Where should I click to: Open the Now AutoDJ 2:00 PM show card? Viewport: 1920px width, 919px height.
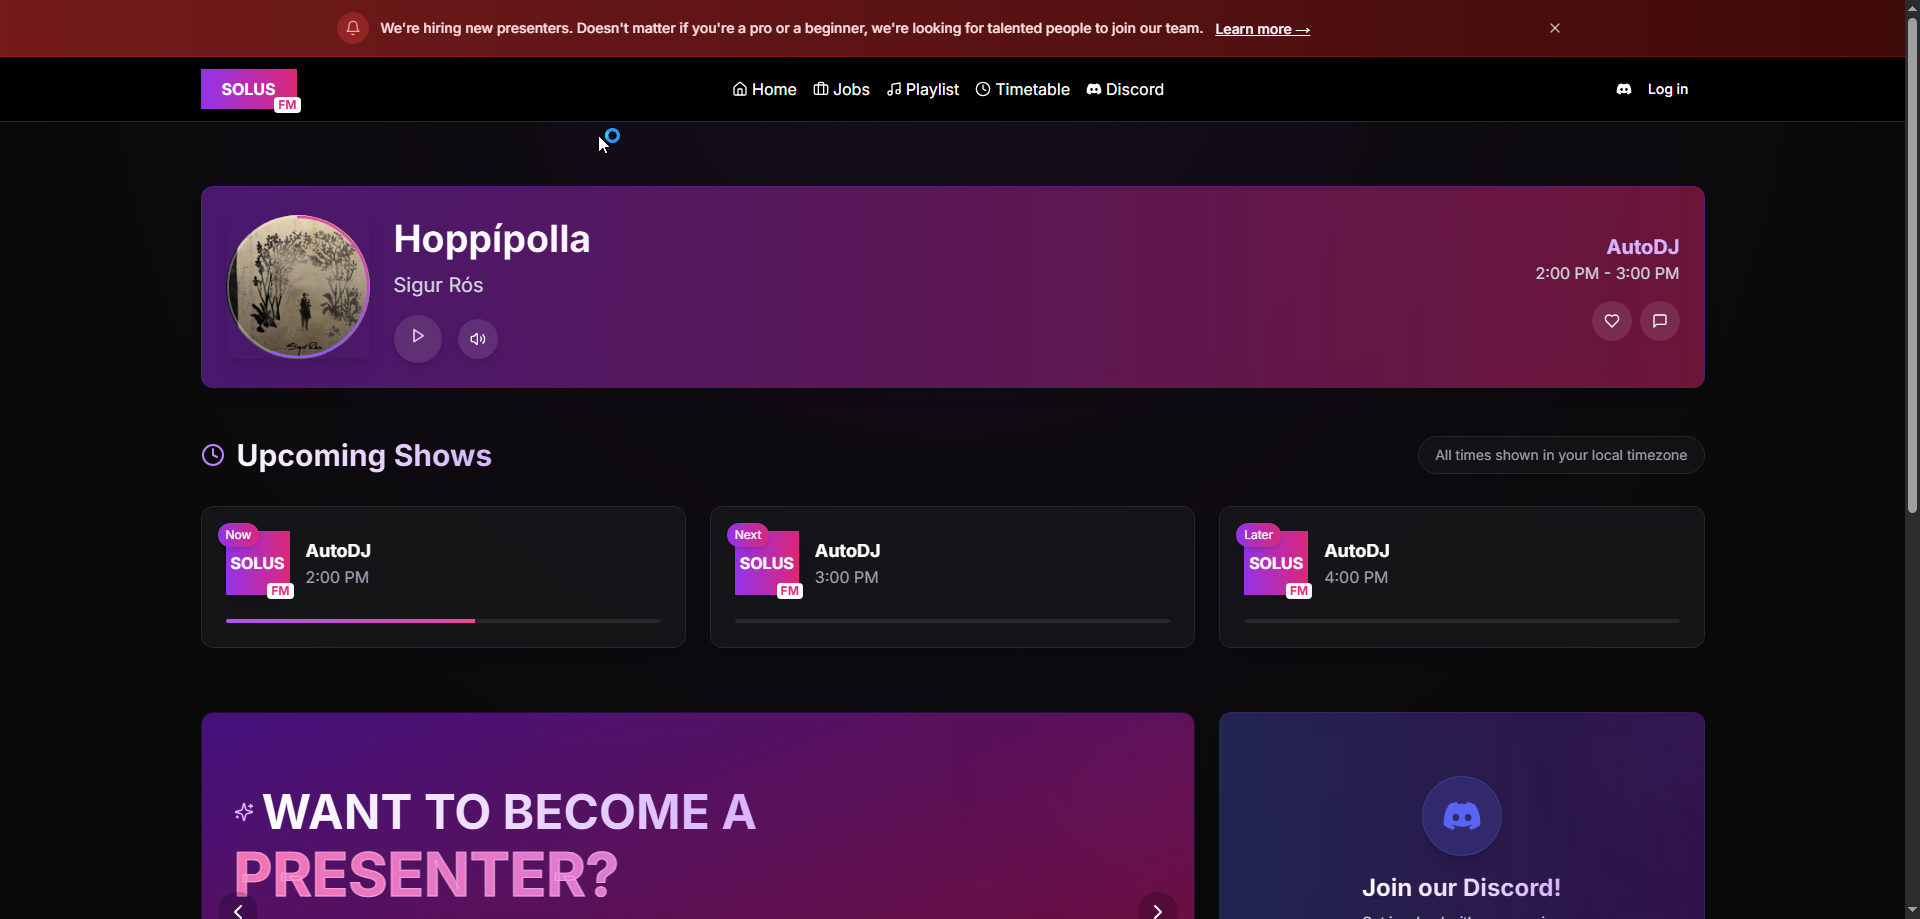click(443, 577)
